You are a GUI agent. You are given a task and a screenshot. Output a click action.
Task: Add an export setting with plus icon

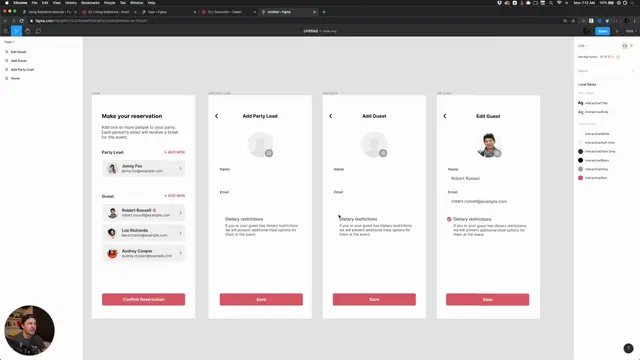633,71
